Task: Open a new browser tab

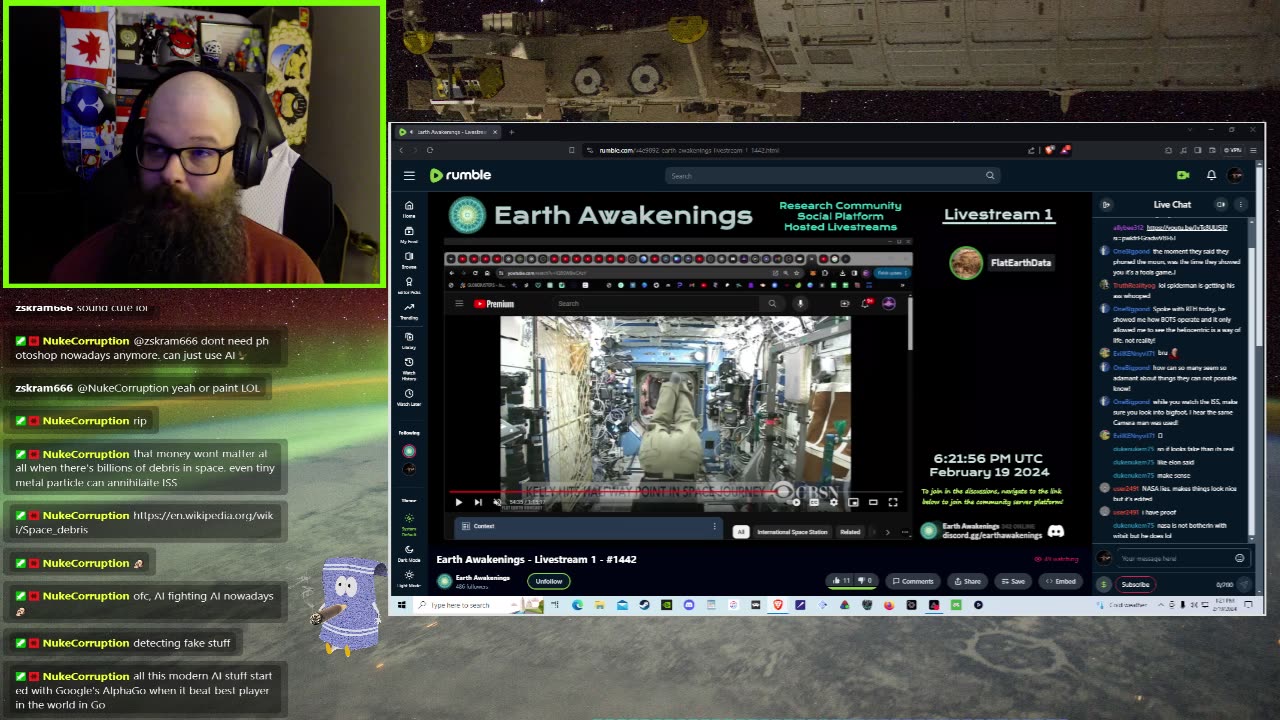Action: [x=511, y=132]
